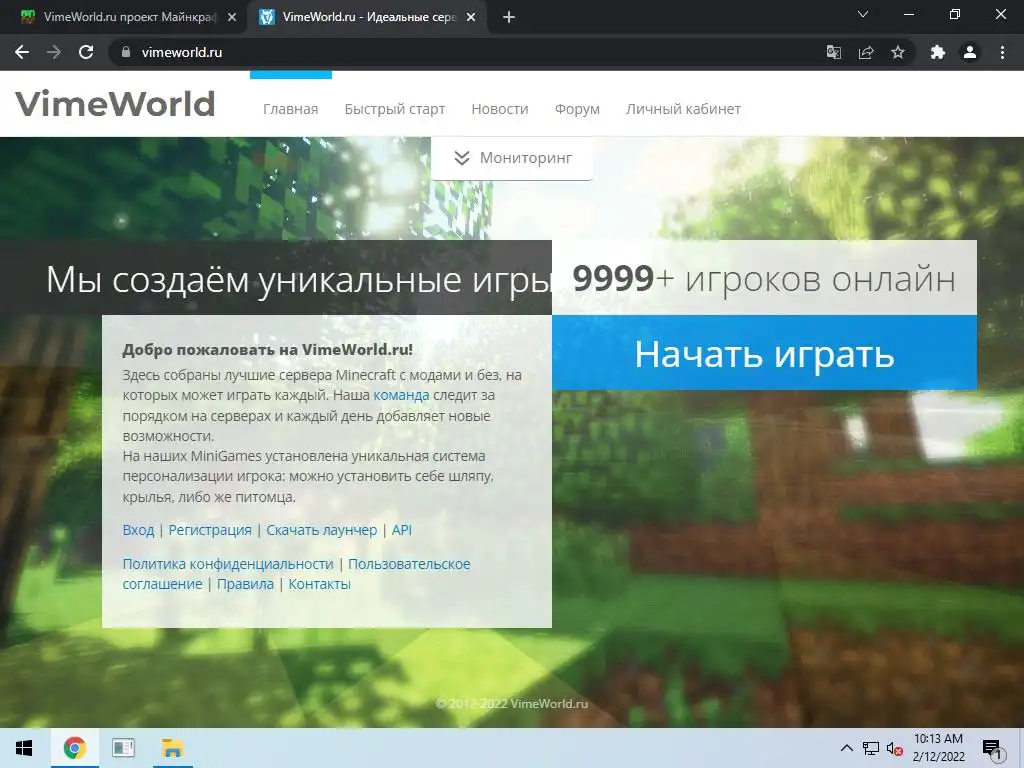
Task: Follow the команда link in welcome text
Action: coord(401,395)
